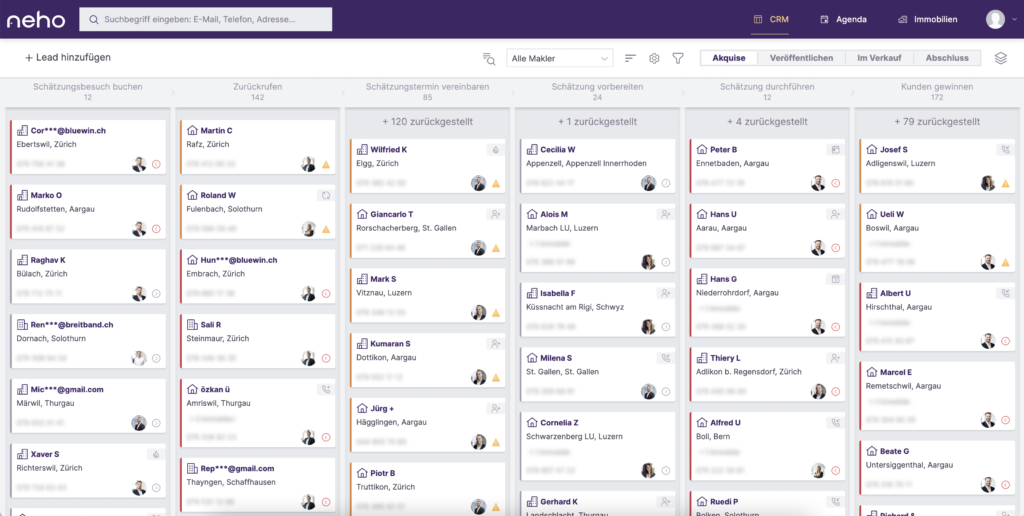Open the sort order icon
The image size is (1024, 516).
click(x=630, y=58)
